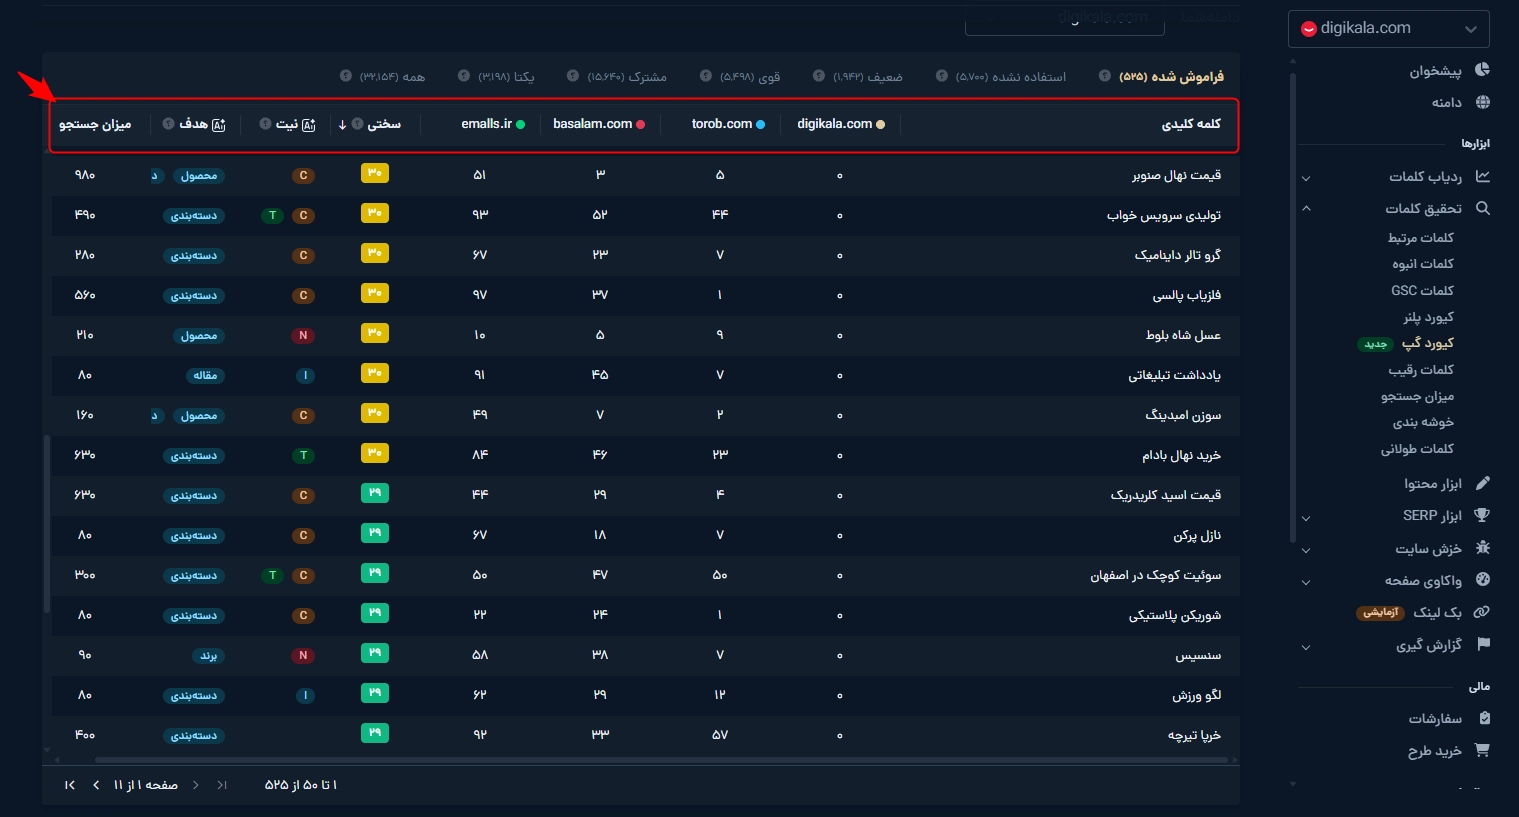Click the ردیاب کلمات chart icon
This screenshot has height=817, width=1519.
coord(1482,176)
